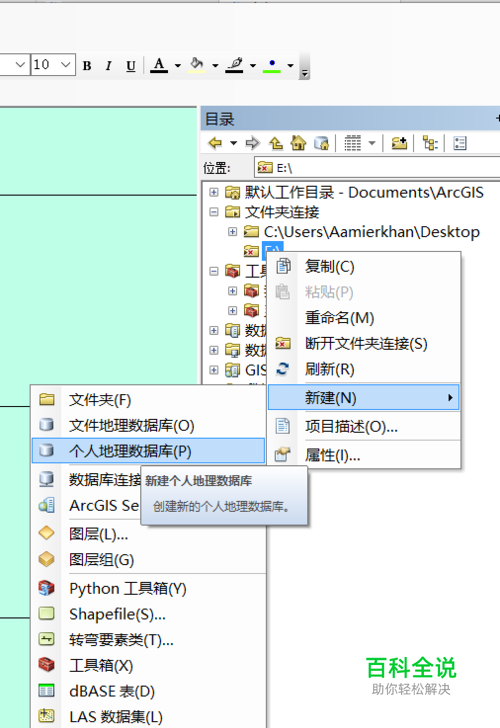Create a new 文件夹(F)
The width and height of the screenshot is (500, 728).
[149, 400]
